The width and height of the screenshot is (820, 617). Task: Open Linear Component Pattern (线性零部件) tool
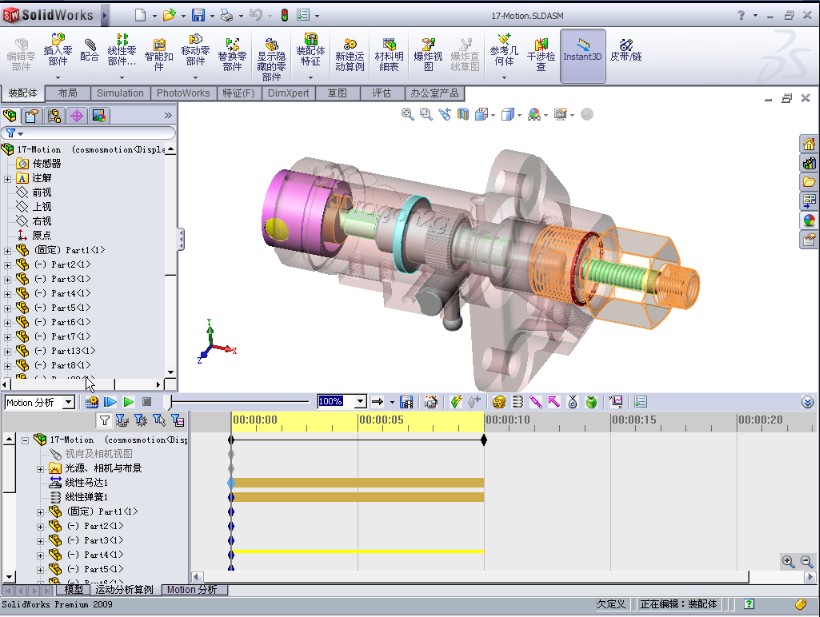pyautogui.click(x=121, y=51)
